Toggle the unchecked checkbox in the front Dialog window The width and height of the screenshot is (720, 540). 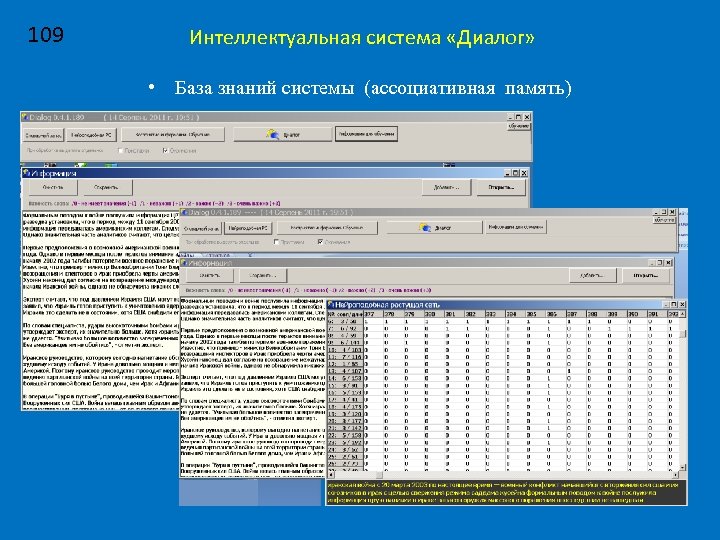click(x=276, y=242)
